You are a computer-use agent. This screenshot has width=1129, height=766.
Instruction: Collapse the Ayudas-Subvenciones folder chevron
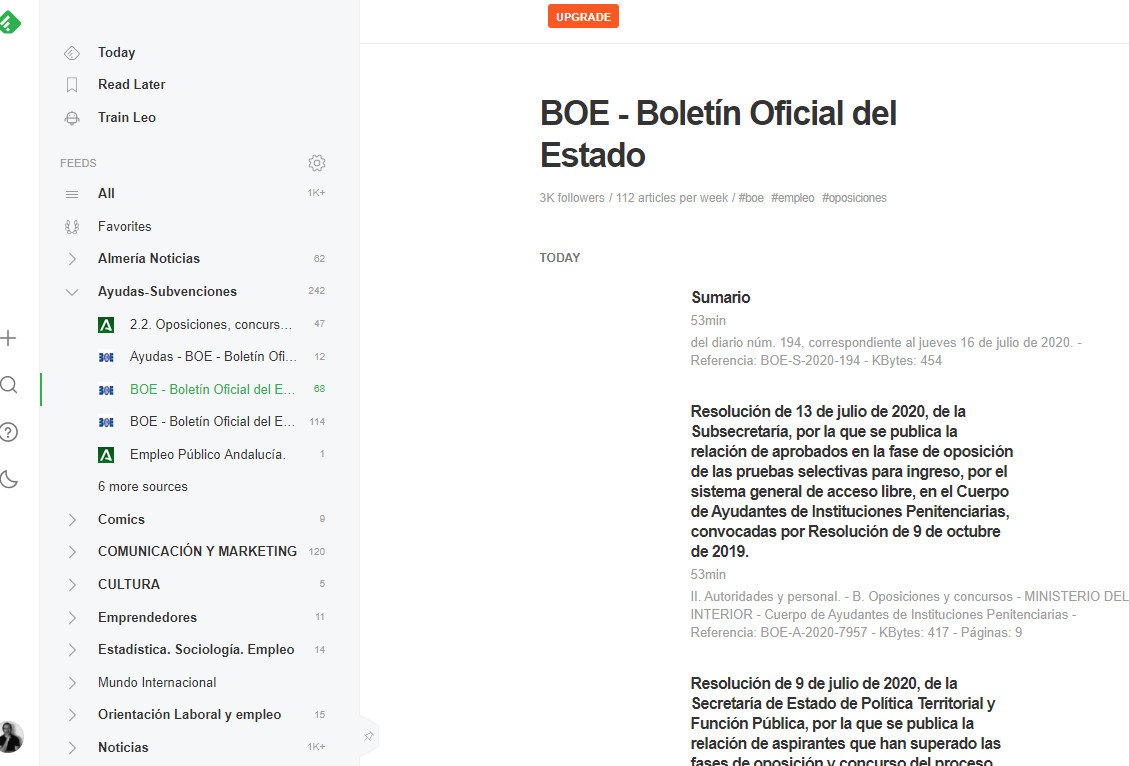pos(72,292)
